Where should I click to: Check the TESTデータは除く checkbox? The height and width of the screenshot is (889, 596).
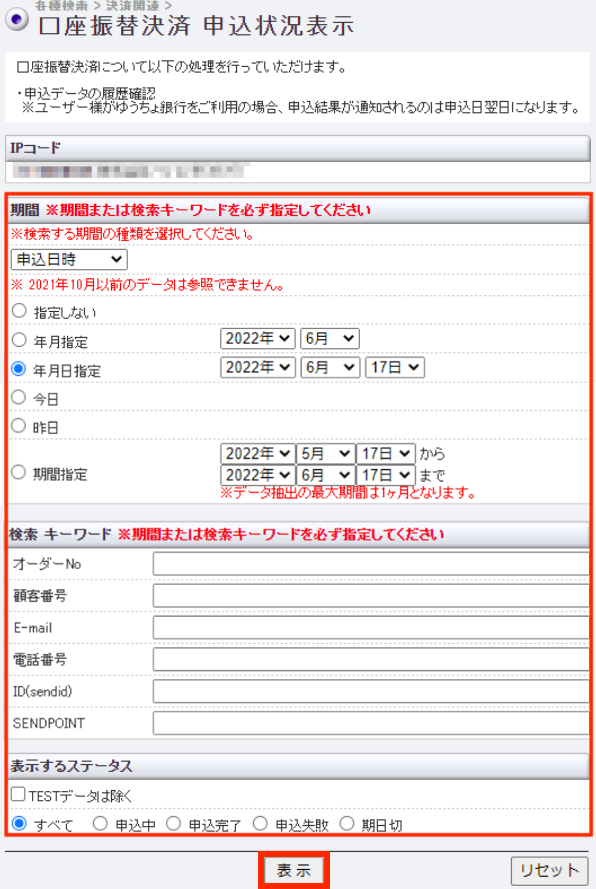click(18, 794)
